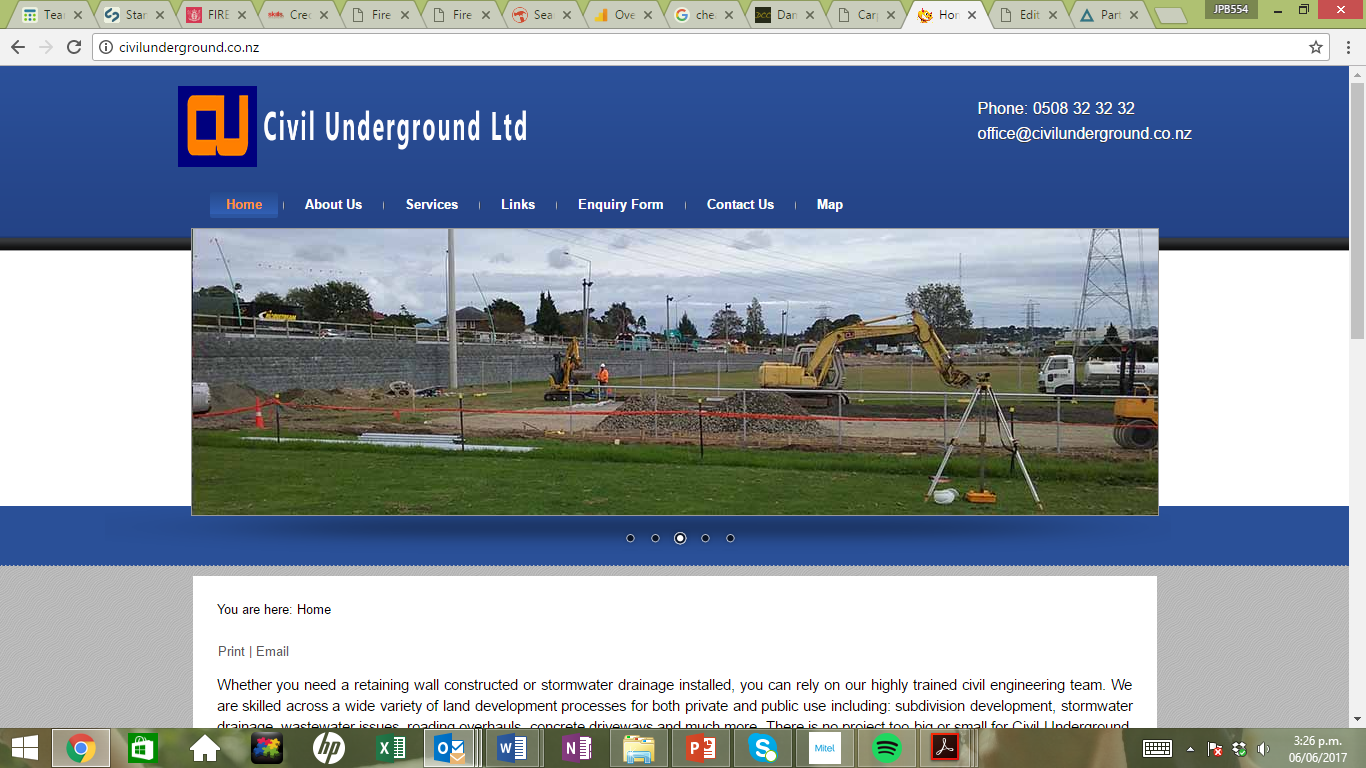Bookmark this page with the star icon
1366x768 pixels.
point(1316,47)
